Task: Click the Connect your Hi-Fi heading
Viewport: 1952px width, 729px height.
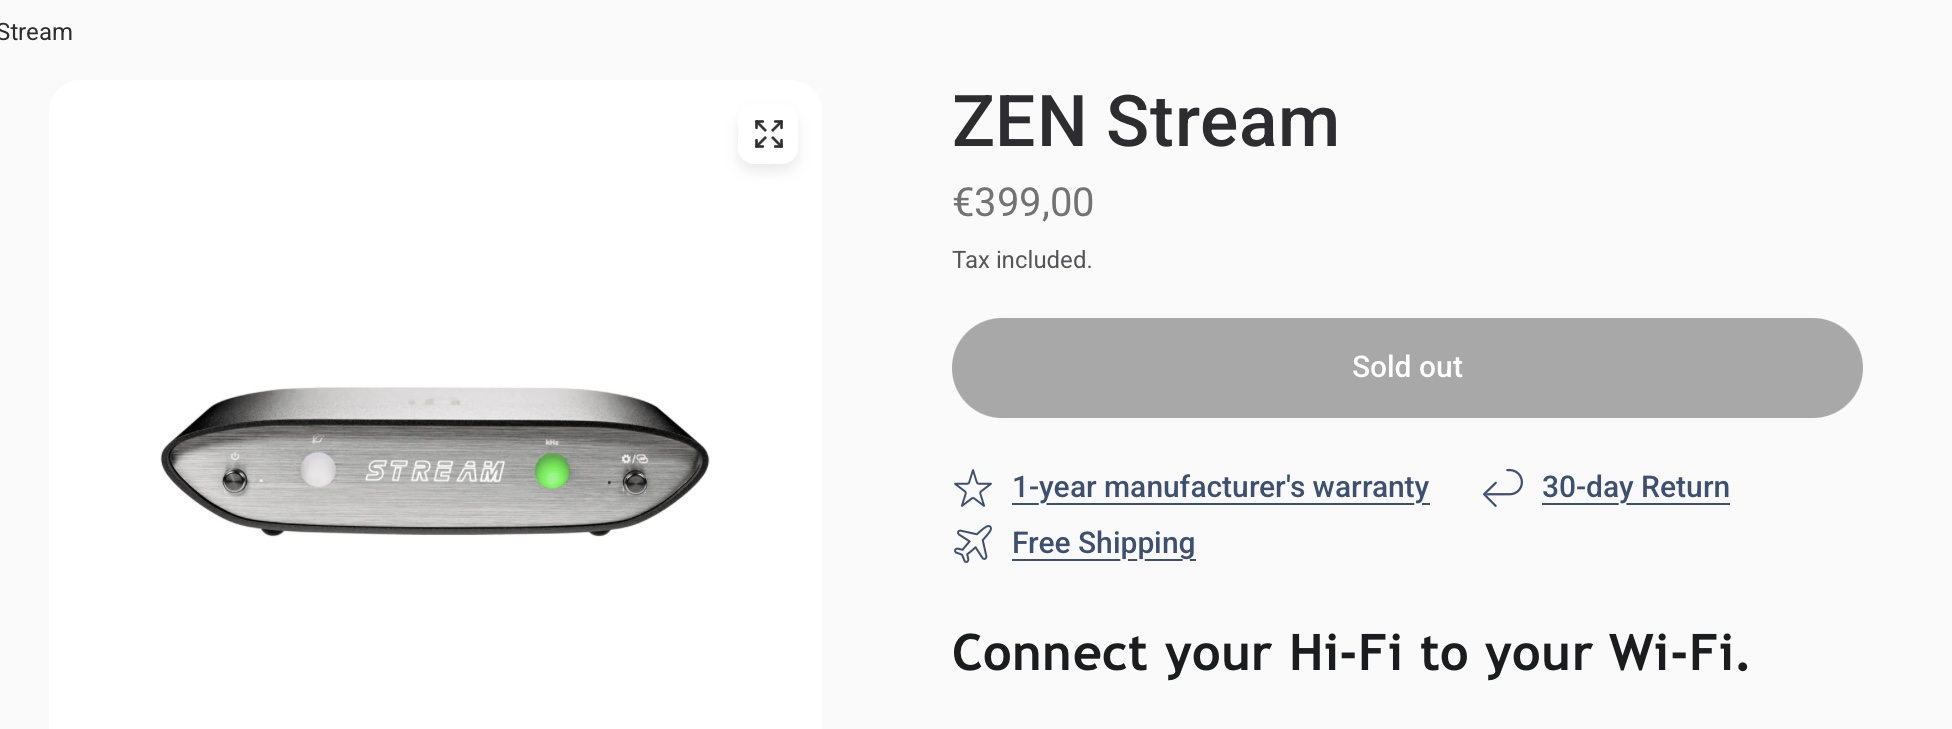Action: pyautogui.click(x=1350, y=653)
